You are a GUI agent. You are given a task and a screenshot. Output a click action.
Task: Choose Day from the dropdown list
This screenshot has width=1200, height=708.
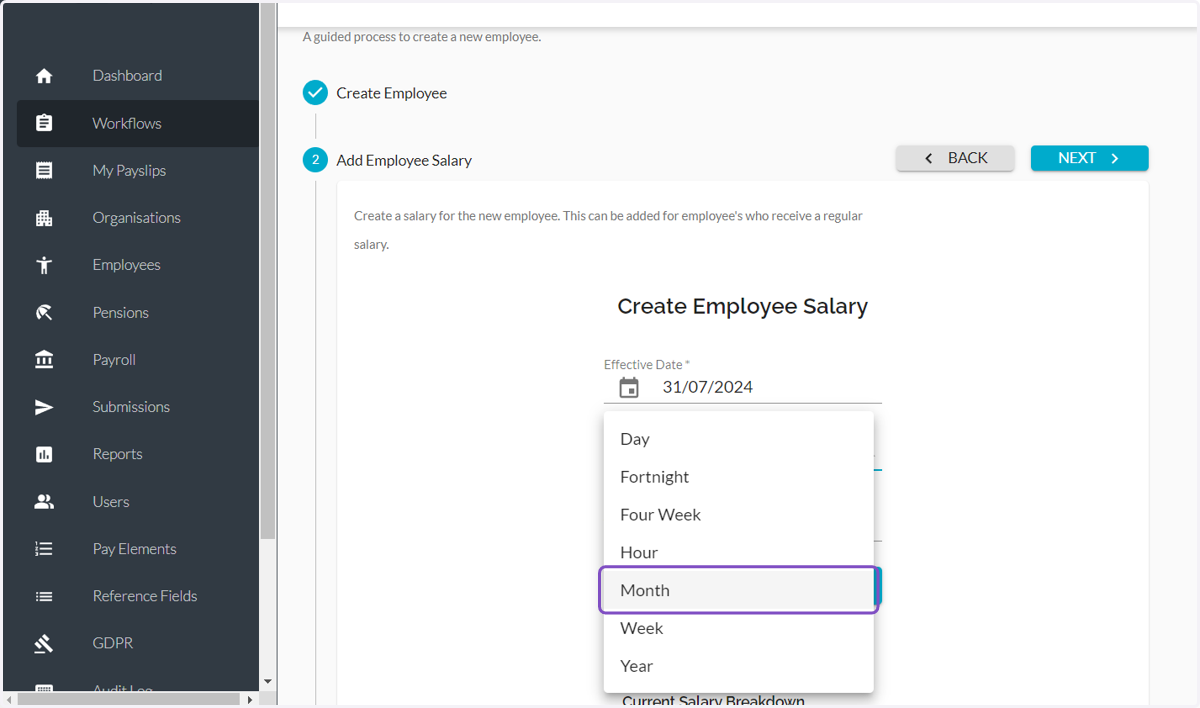[x=738, y=439]
